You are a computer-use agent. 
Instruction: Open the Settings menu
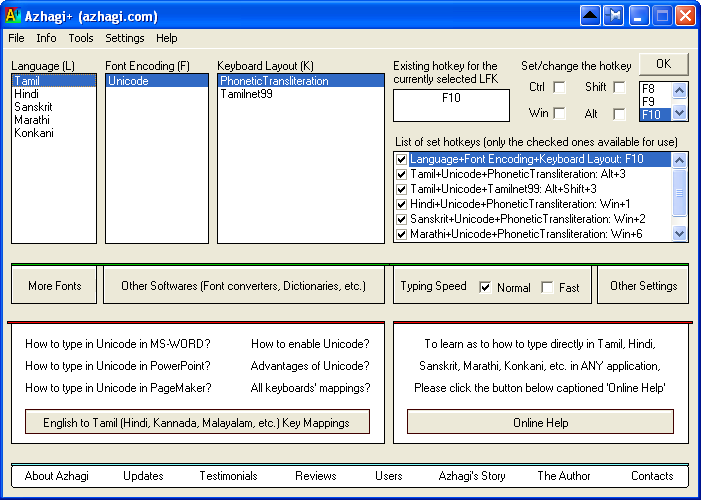pos(125,38)
